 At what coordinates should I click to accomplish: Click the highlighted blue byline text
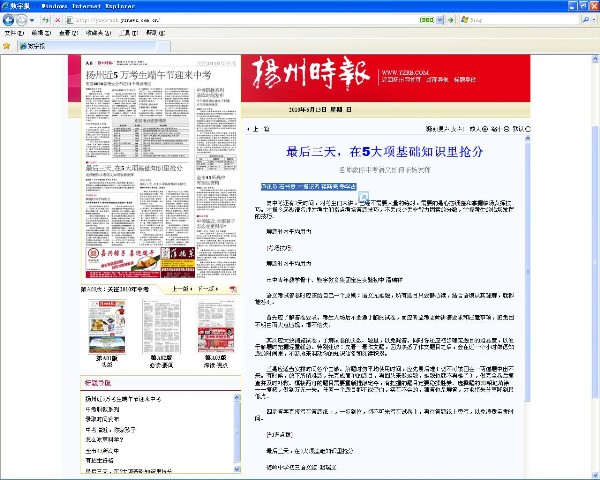click(x=308, y=187)
